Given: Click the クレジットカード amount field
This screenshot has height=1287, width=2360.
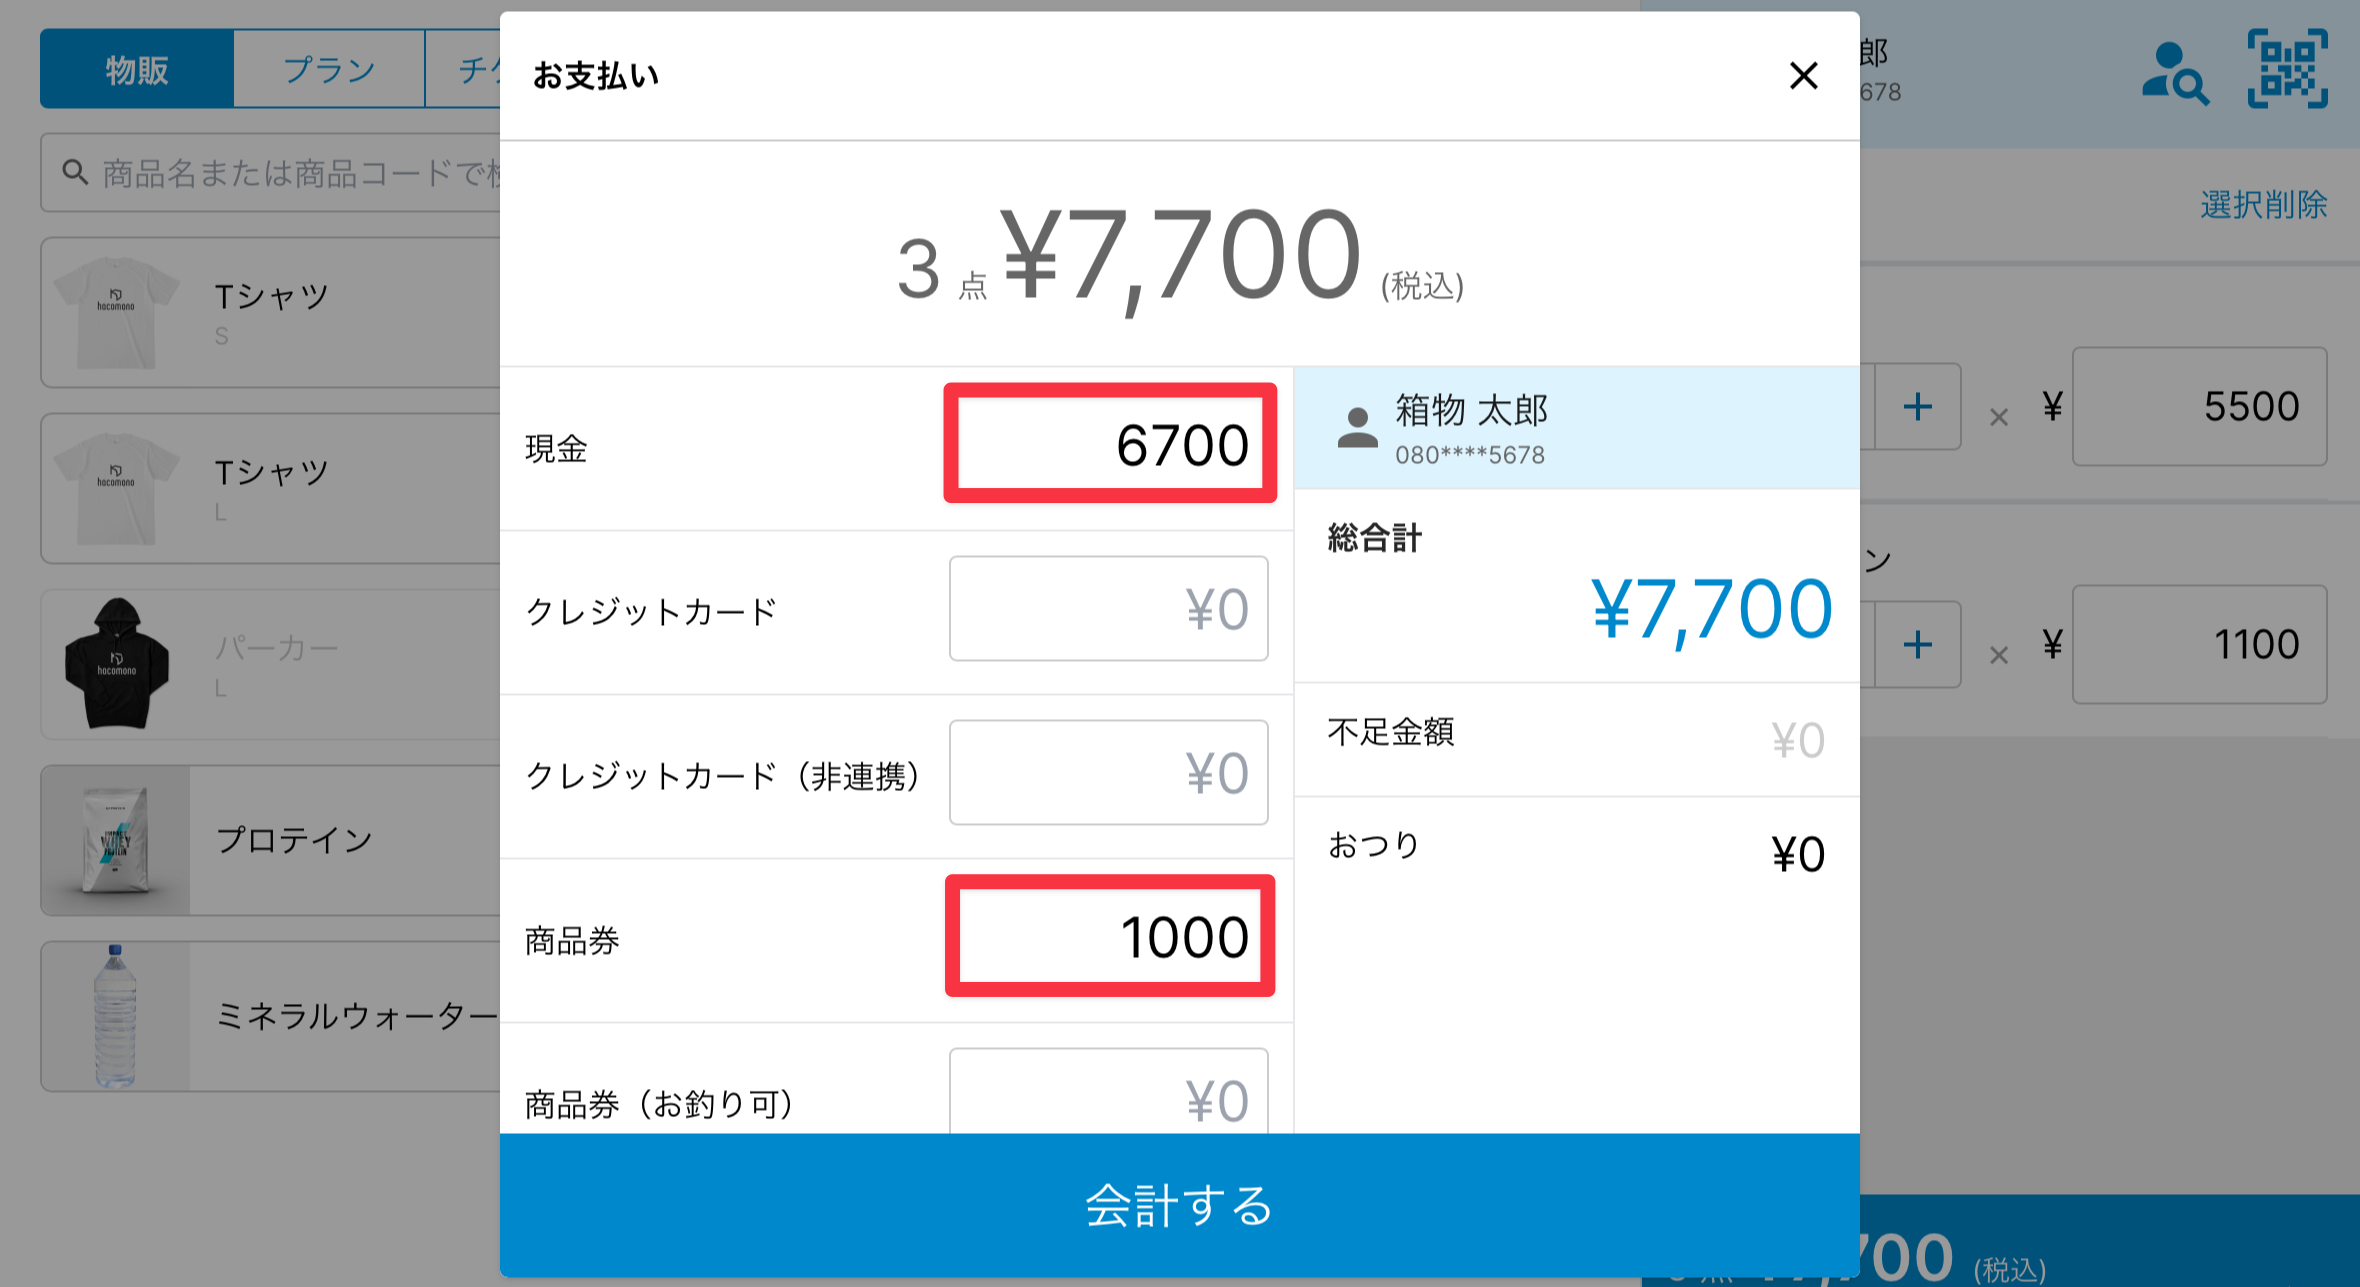Looking at the screenshot, I should pos(1109,608).
